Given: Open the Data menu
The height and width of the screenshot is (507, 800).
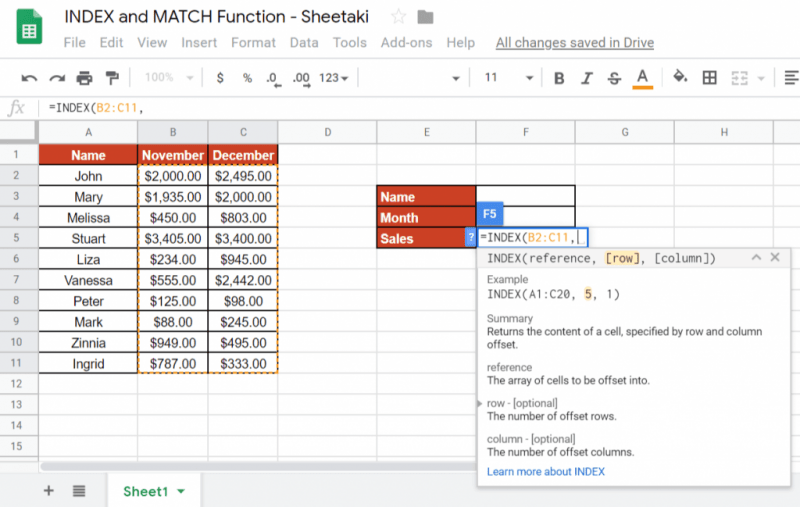Looking at the screenshot, I should pyautogui.click(x=304, y=42).
